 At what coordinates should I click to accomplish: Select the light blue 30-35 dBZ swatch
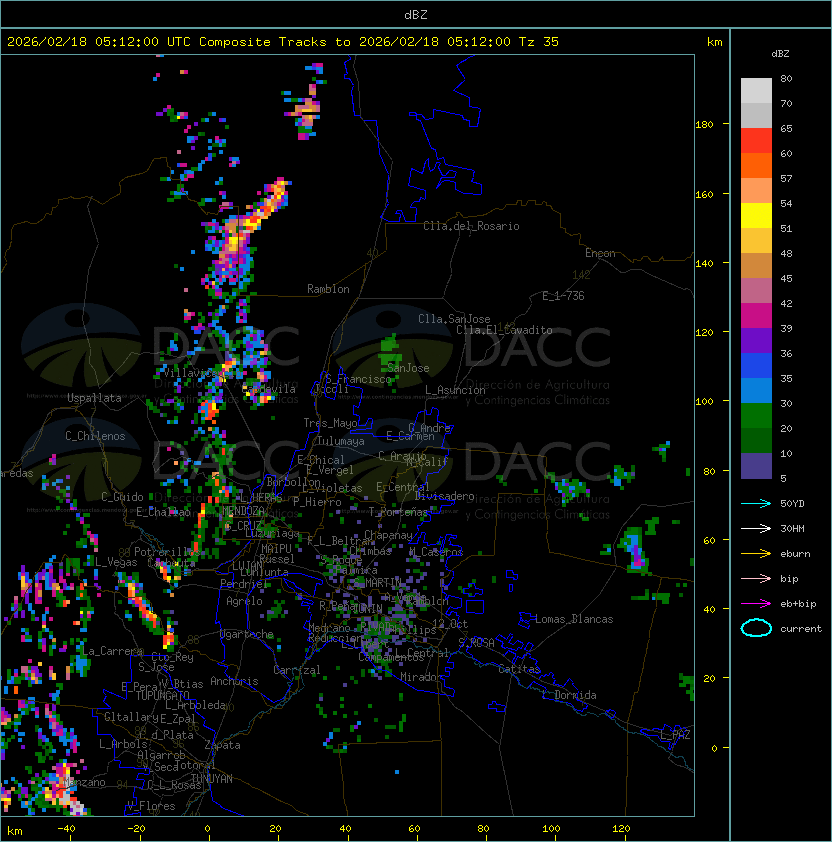pyautogui.click(x=756, y=390)
